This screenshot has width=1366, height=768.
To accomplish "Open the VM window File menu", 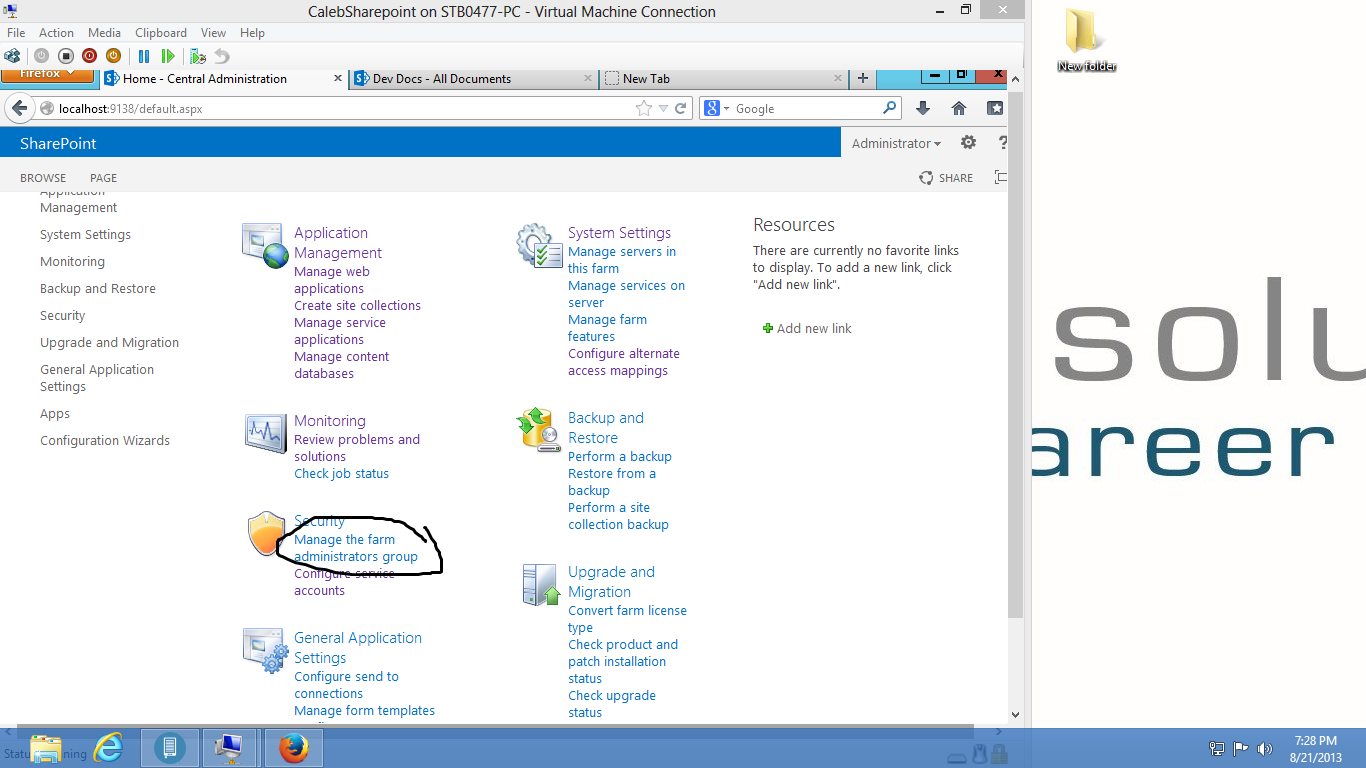I will pyautogui.click(x=16, y=32).
